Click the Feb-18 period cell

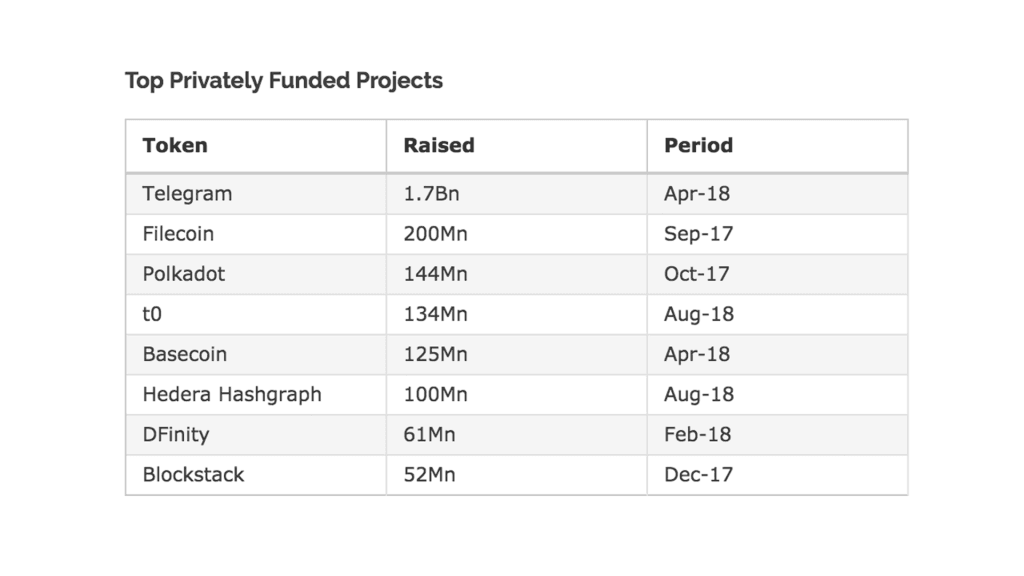(697, 434)
